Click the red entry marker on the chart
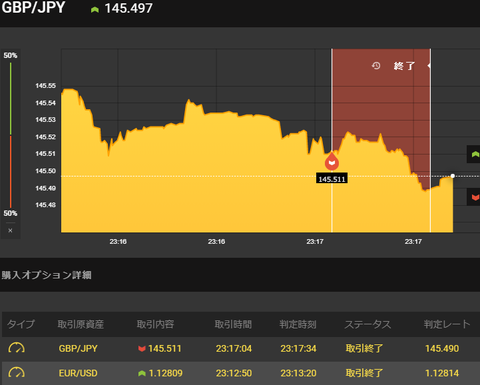The image size is (480, 385). [332, 161]
